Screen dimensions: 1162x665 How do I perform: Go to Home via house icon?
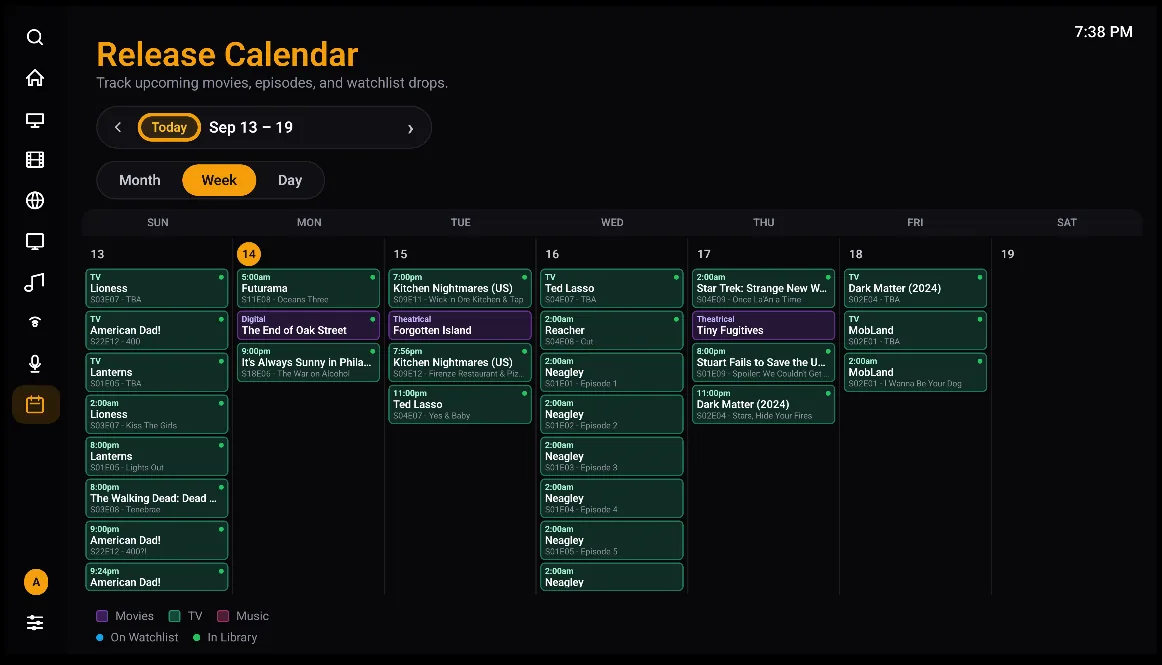click(35, 78)
